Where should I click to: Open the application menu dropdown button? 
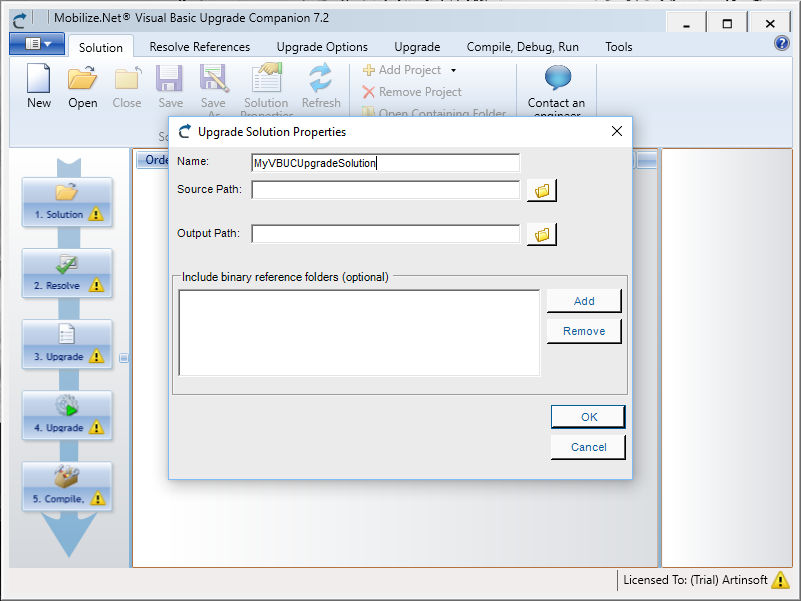pos(37,44)
